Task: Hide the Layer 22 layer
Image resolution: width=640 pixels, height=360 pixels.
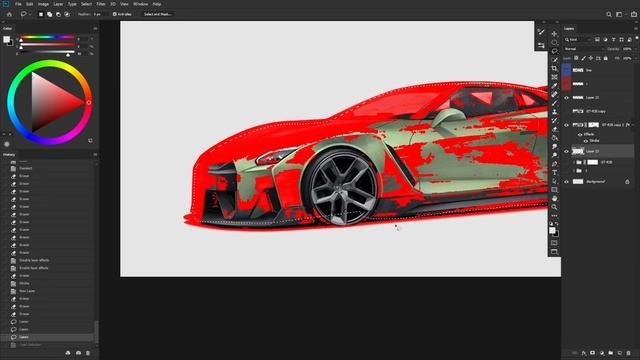Action: click(566, 98)
